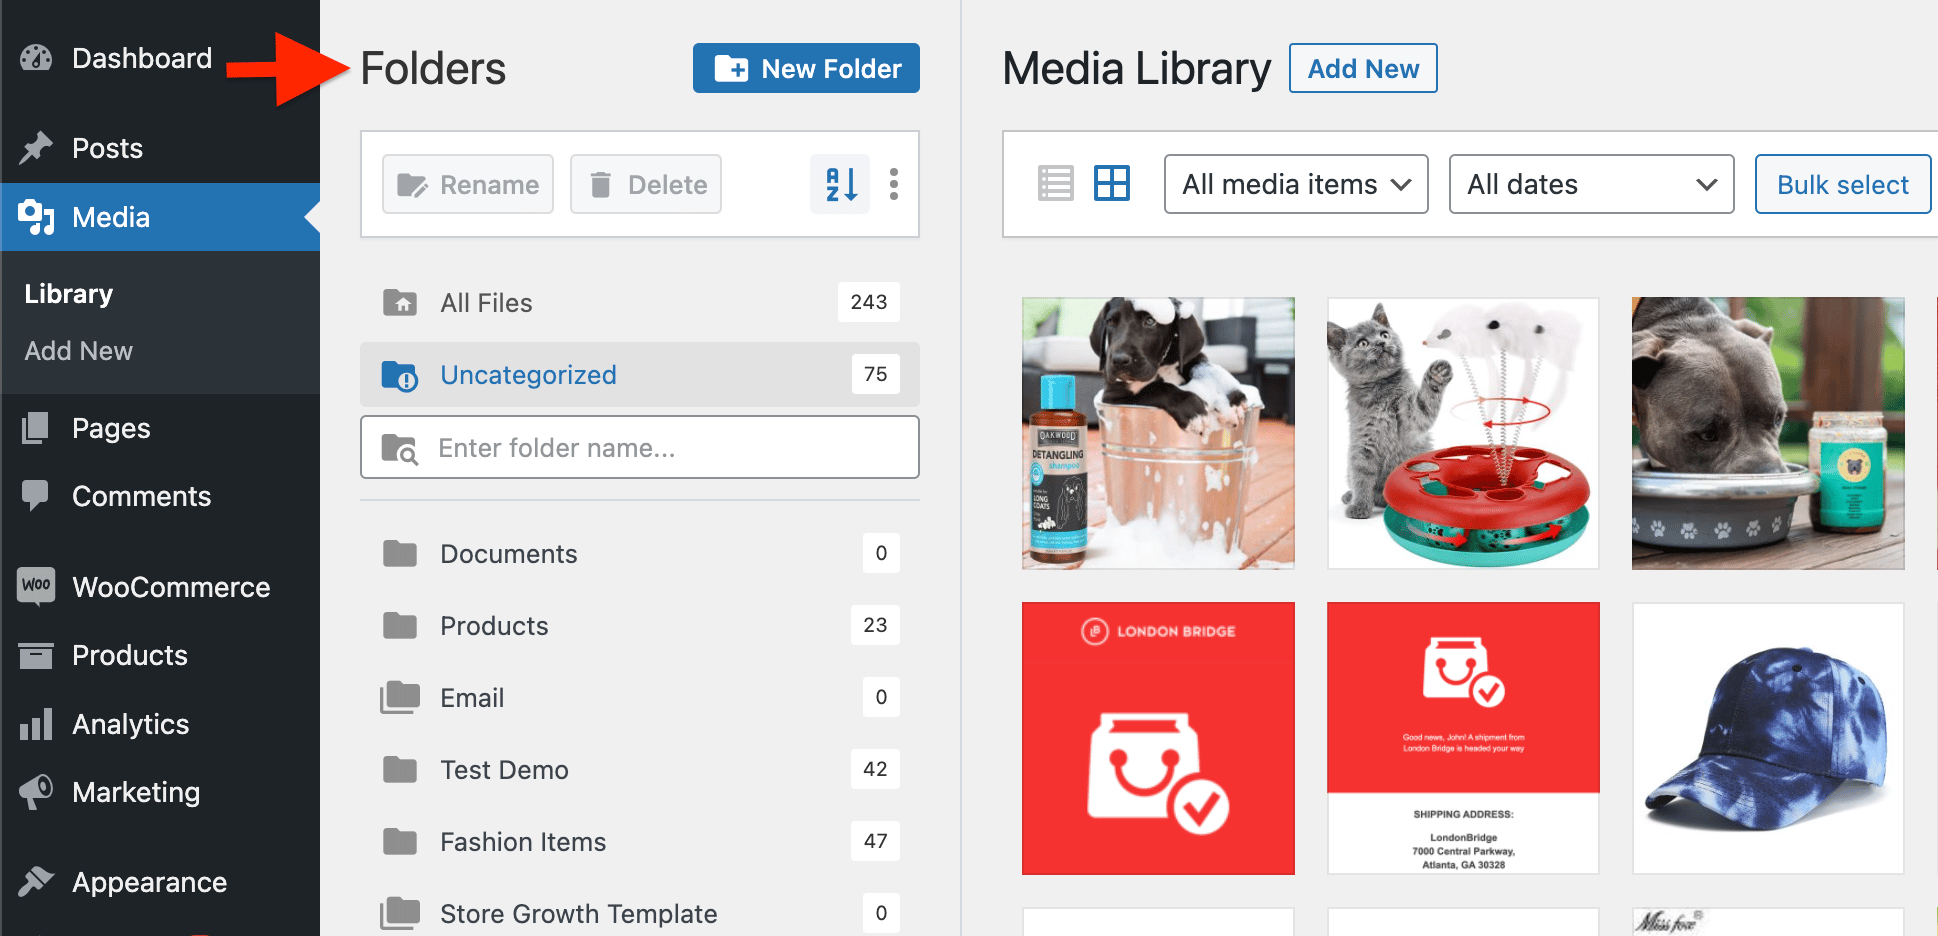Image resolution: width=1938 pixels, height=936 pixels.
Task: Switch media library to list view
Action: tap(1055, 184)
